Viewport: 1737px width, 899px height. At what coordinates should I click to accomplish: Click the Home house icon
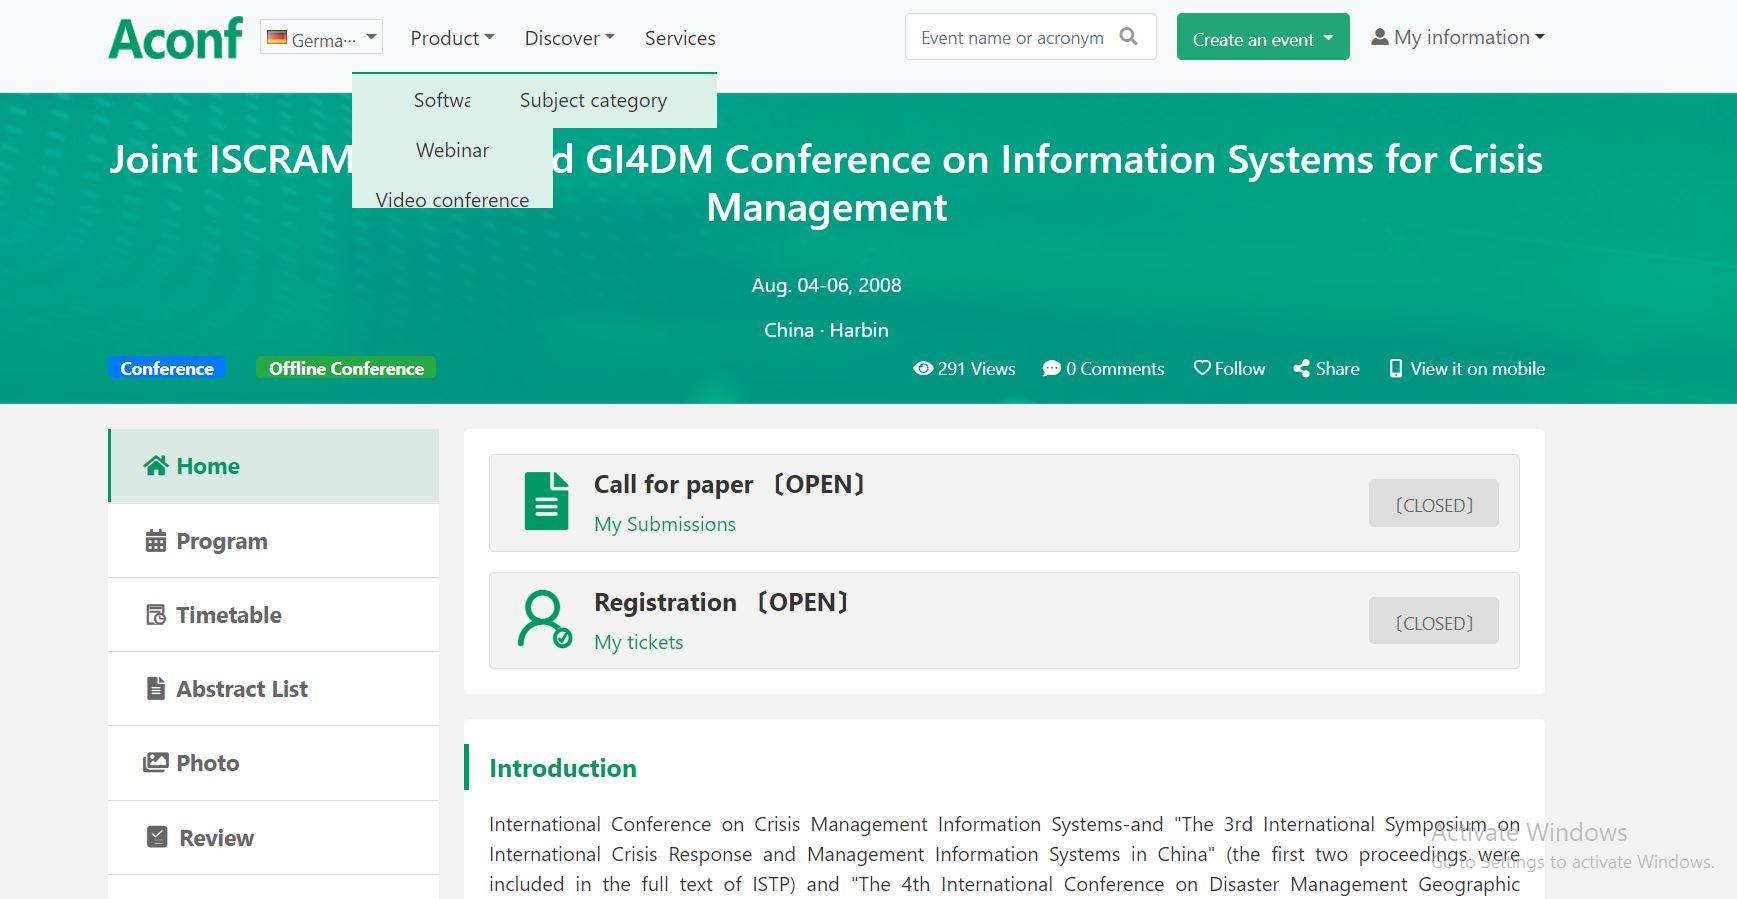pyautogui.click(x=155, y=465)
